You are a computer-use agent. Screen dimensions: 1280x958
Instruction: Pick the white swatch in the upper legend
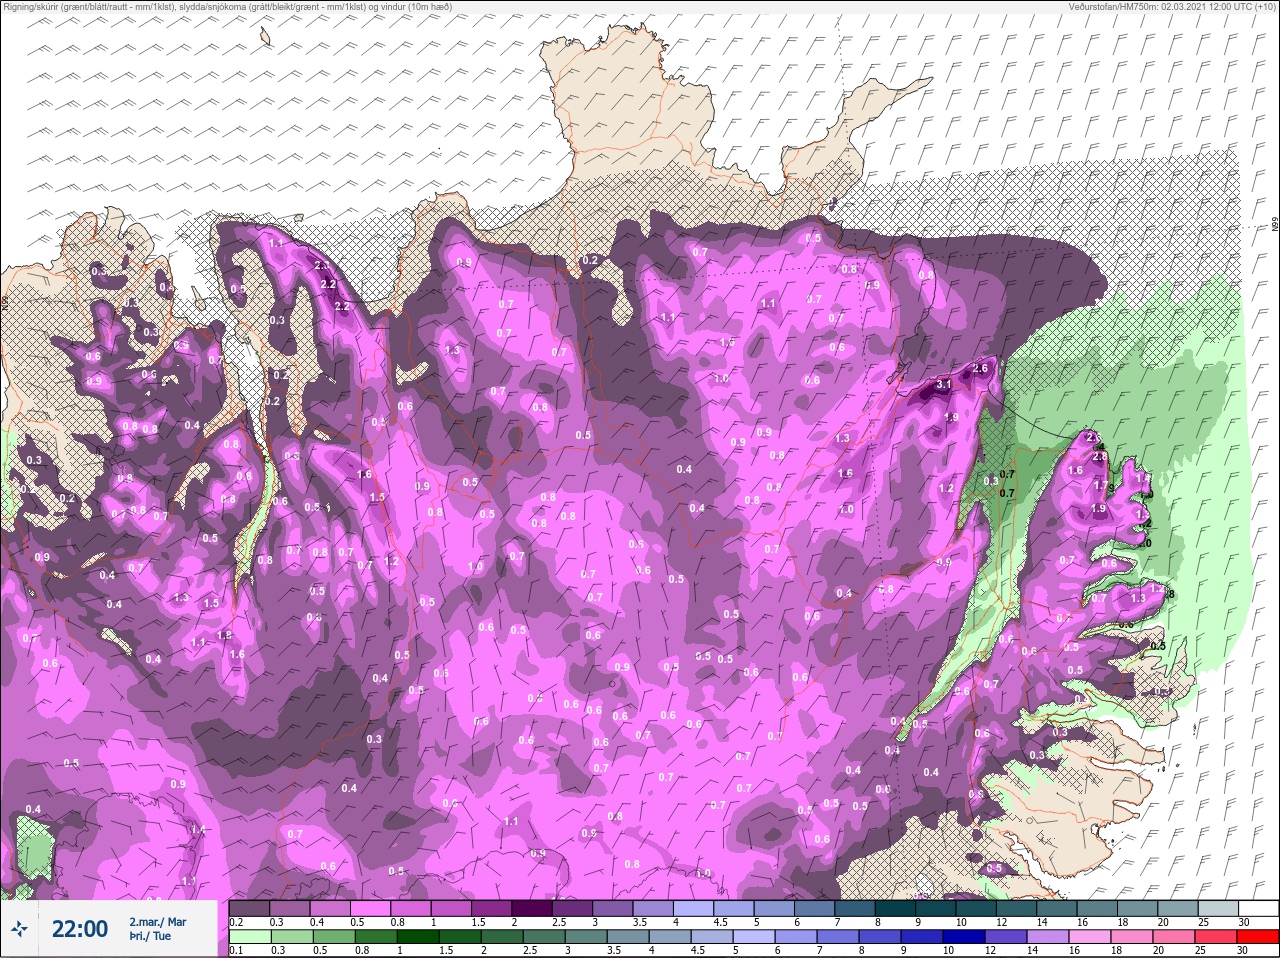[x=1258, y=908]
